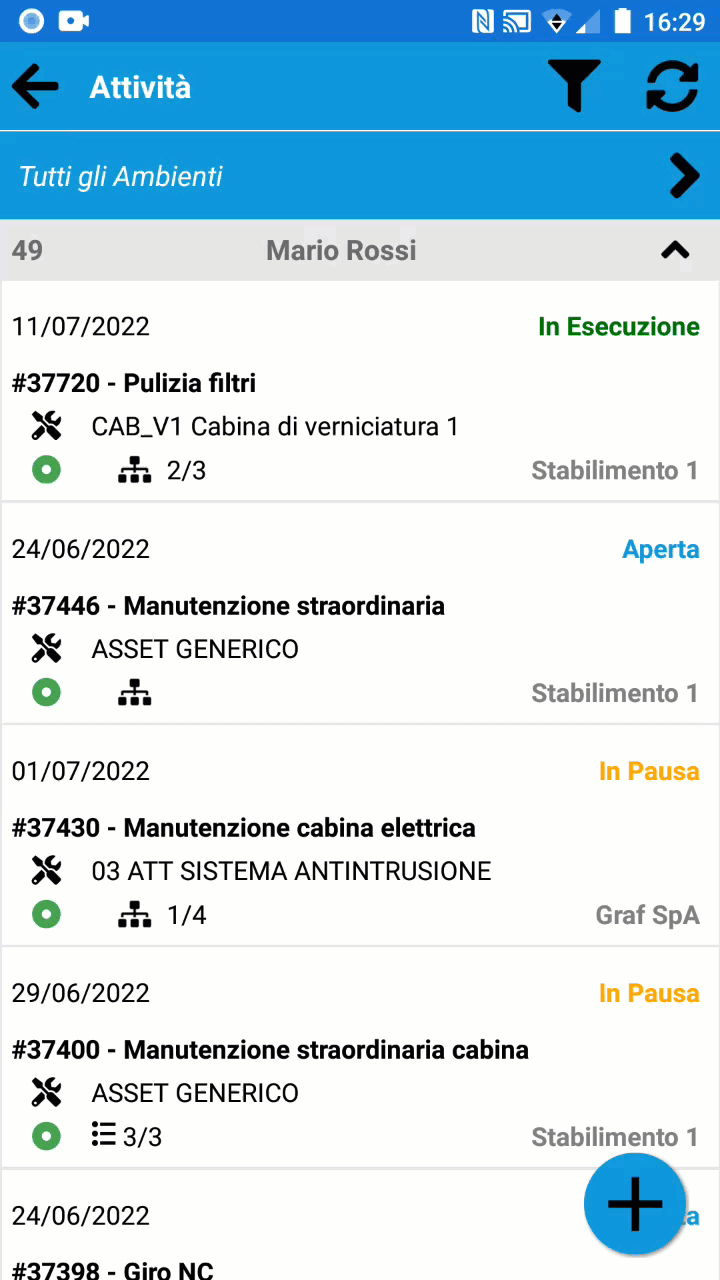This screenshot has height=1280, width=720.
Task: Tap wrench icon for CAB_V1 Cabina
Action: 46,427
